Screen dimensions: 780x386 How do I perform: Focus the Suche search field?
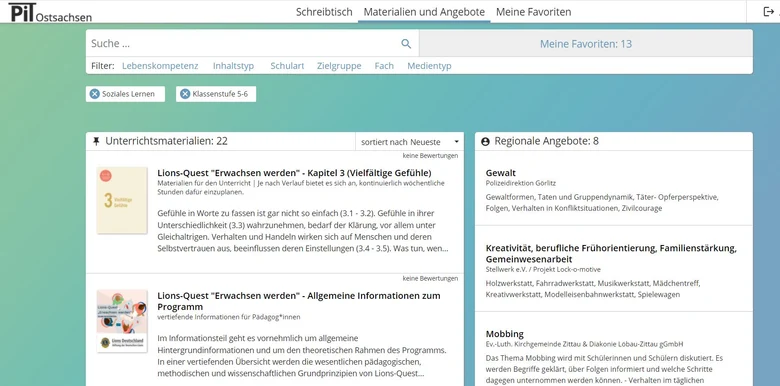tap(245, 44)
